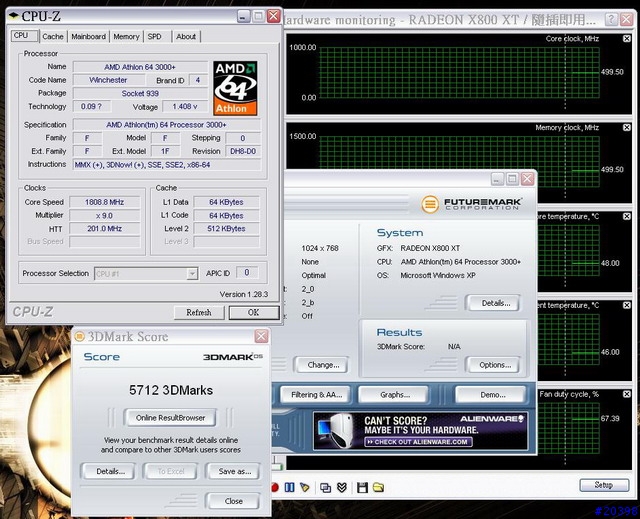Click the 3DMark Score window title icon
640x519 pixels.
click(80, 336)
